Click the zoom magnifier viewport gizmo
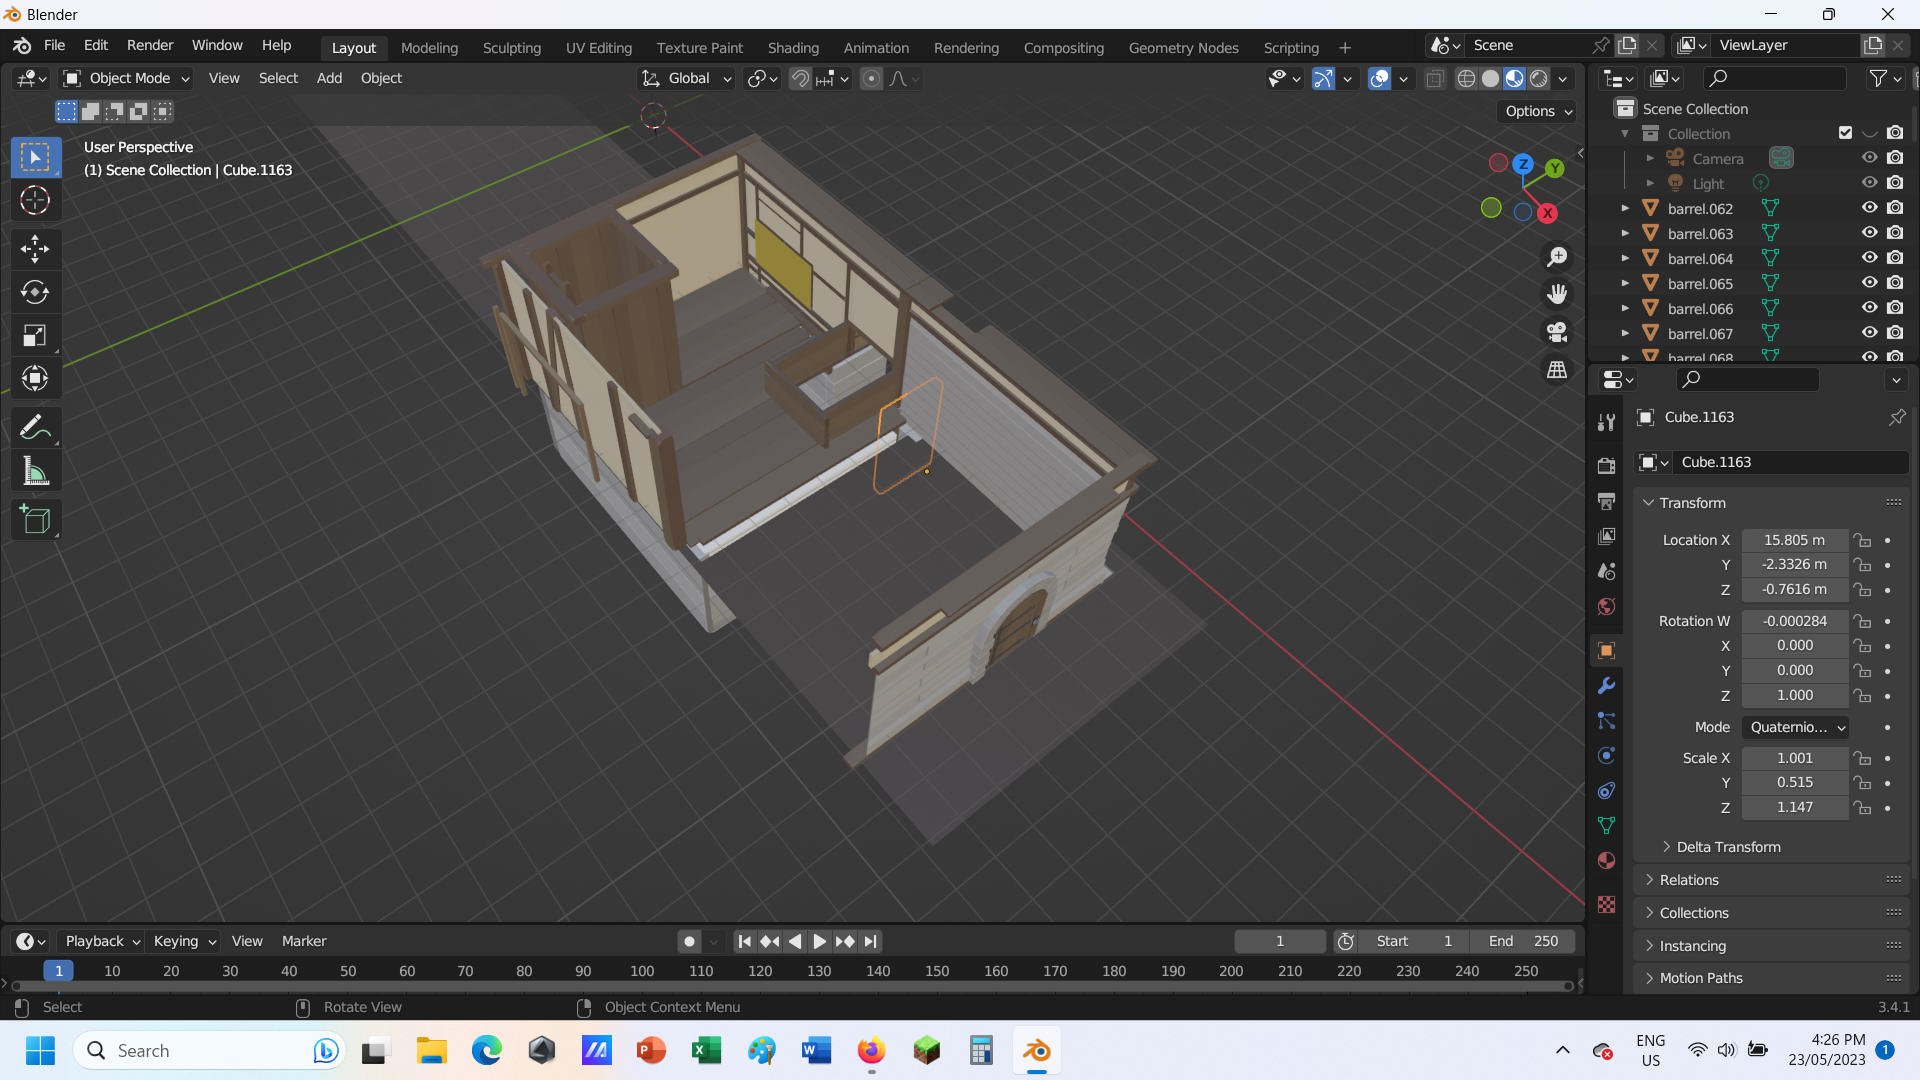Viewport: 1920px width, 1080px height. tap(1557, 257)
